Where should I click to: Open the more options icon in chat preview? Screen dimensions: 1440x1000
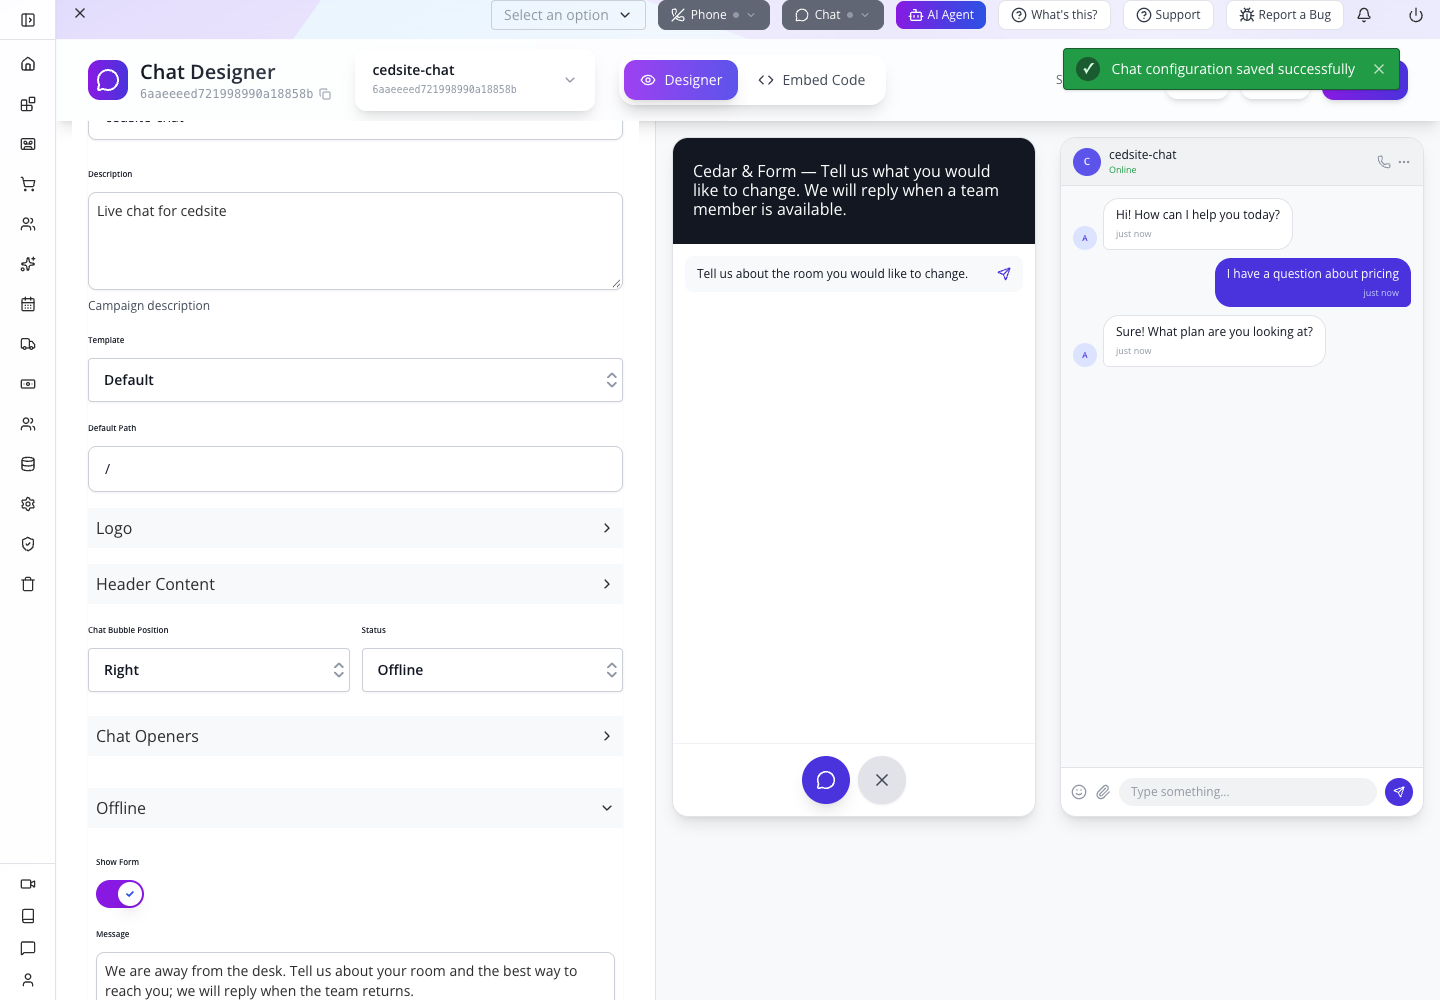point(1404,161)
